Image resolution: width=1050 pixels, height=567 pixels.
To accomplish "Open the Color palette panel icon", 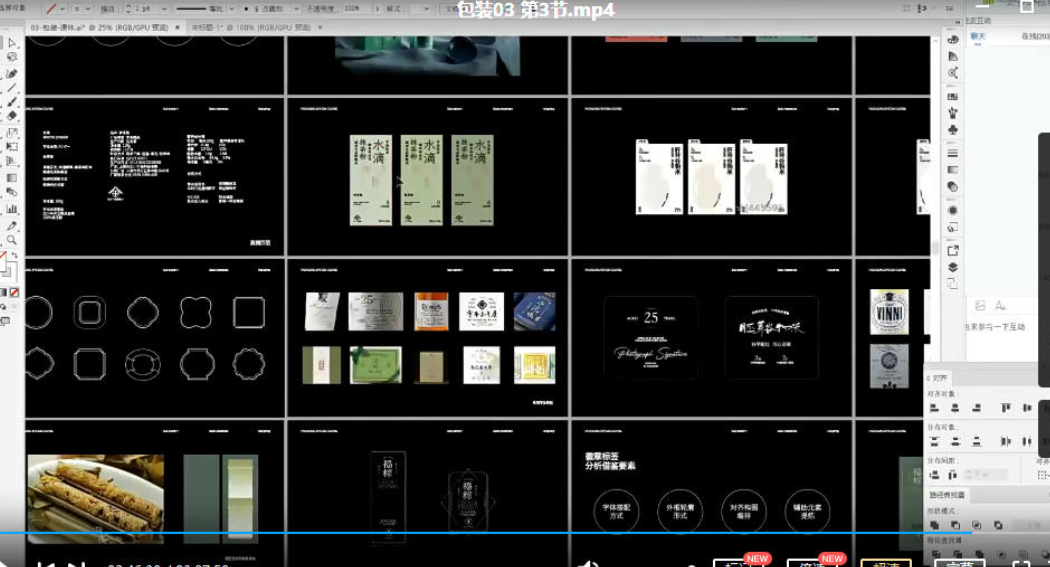I will [x=953, y=39].
